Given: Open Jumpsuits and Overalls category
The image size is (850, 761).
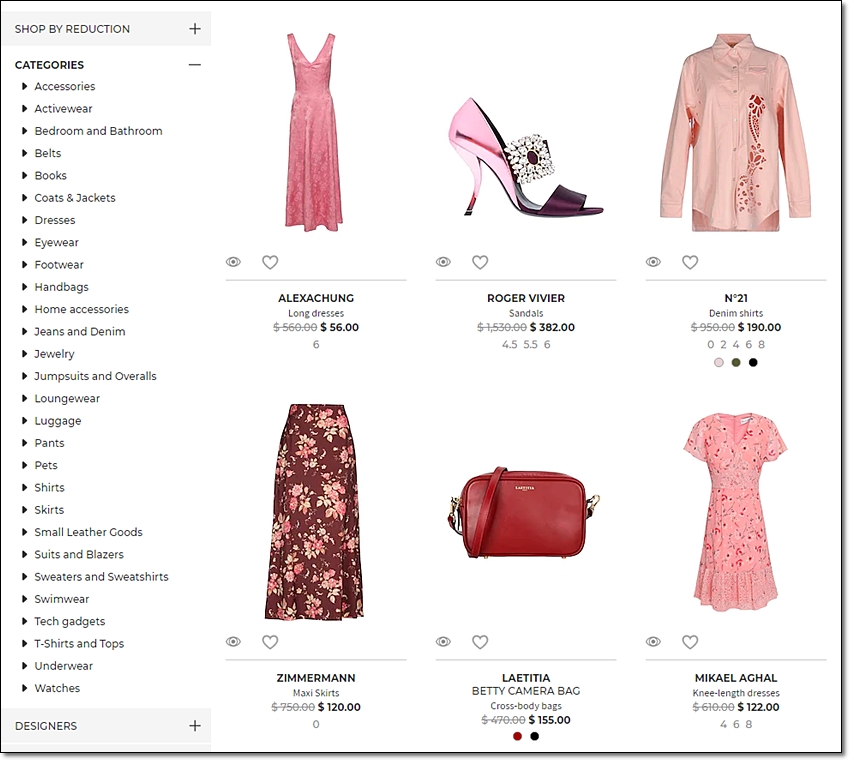Looking at the screenshot, I should click(95, 376).
